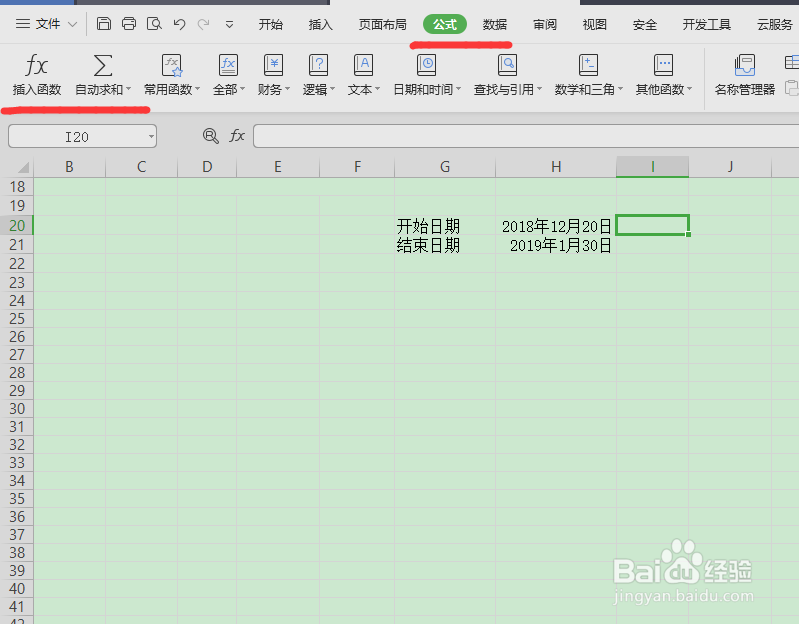Select cell containing 结束日期
Screen dimensions: 799x624
point(445,245)
